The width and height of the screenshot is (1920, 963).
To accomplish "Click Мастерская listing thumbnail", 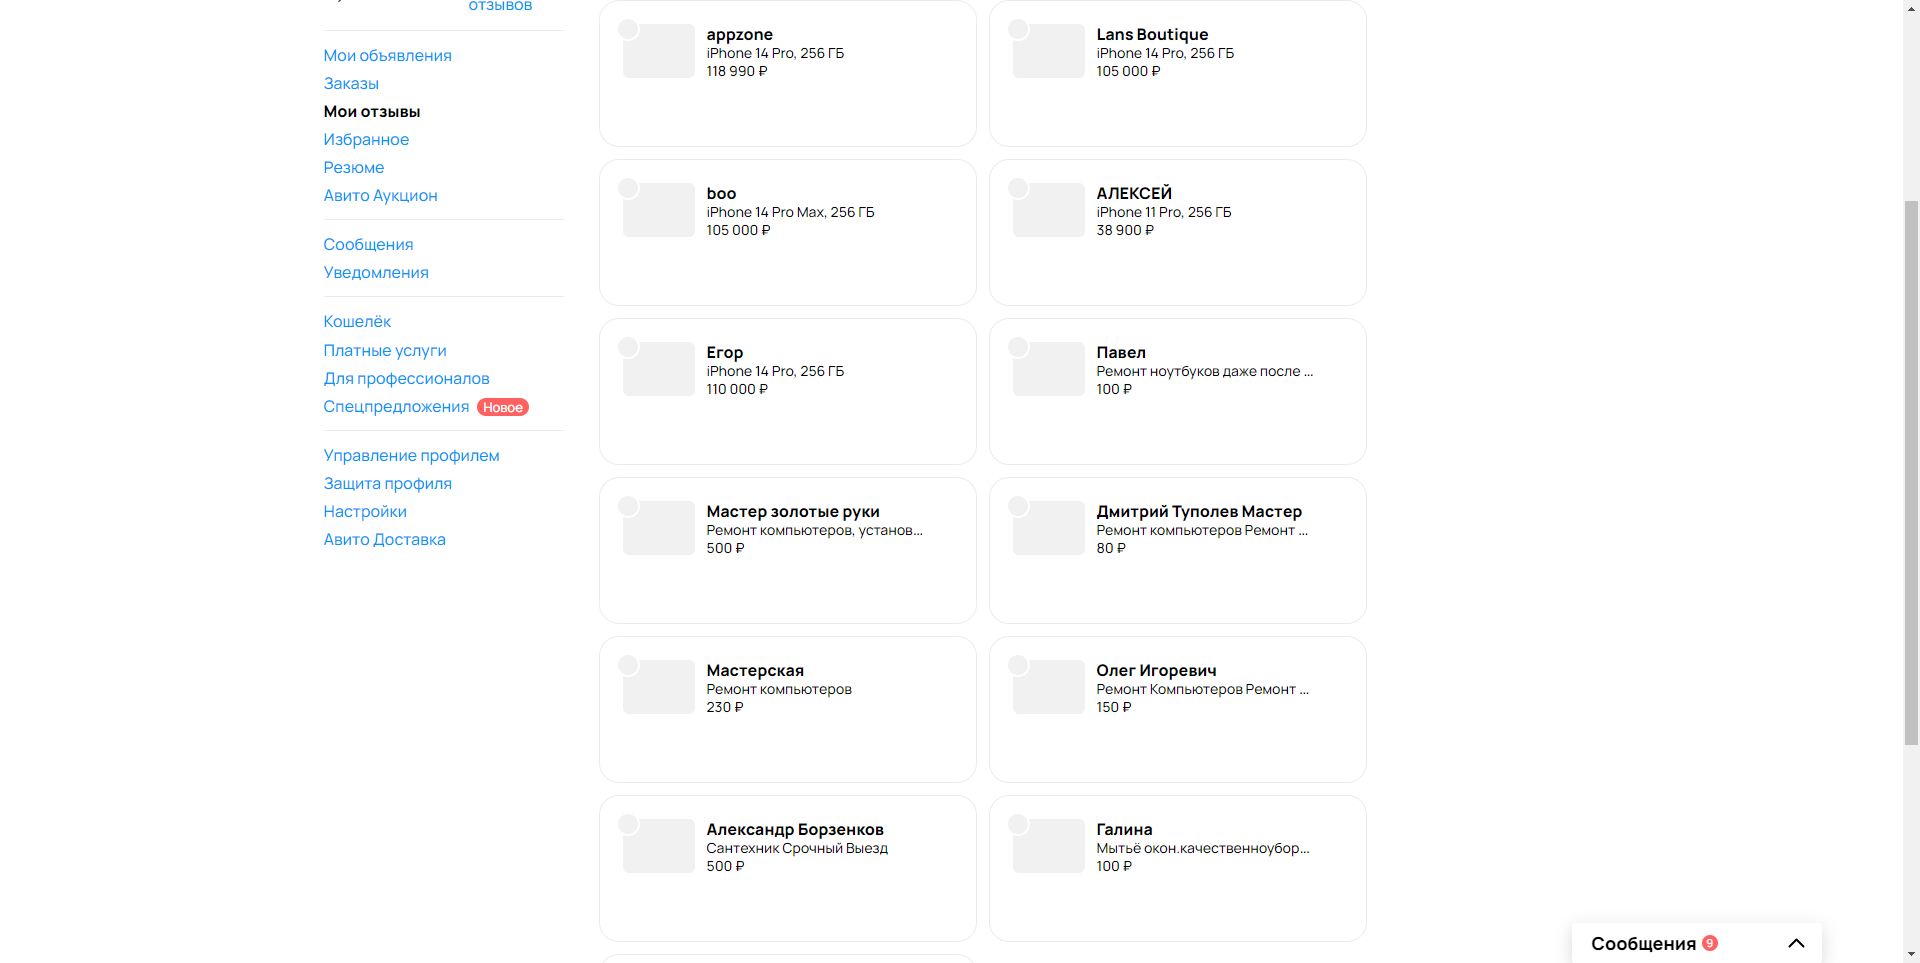I will click(659, 687).
